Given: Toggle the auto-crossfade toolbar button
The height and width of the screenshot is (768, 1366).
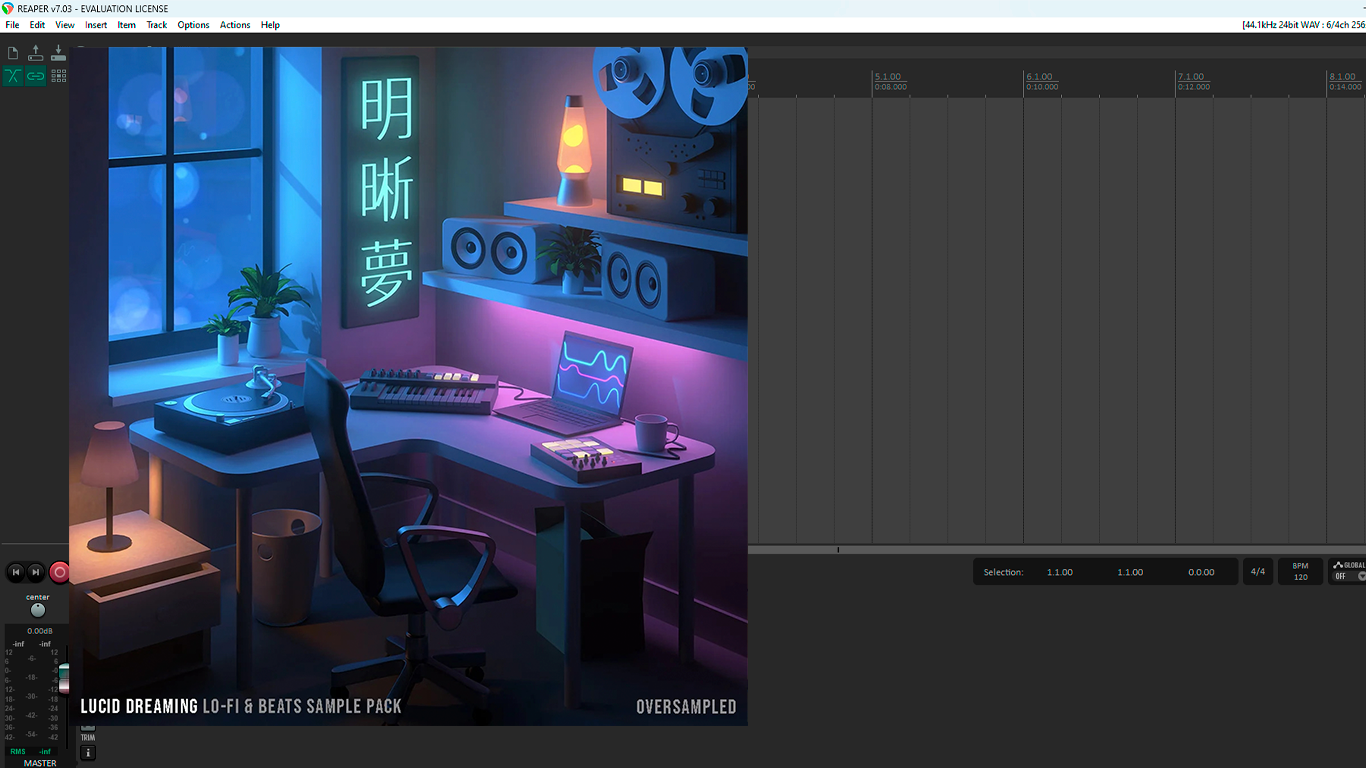Looking at the screenshot, I should point(13,76).
